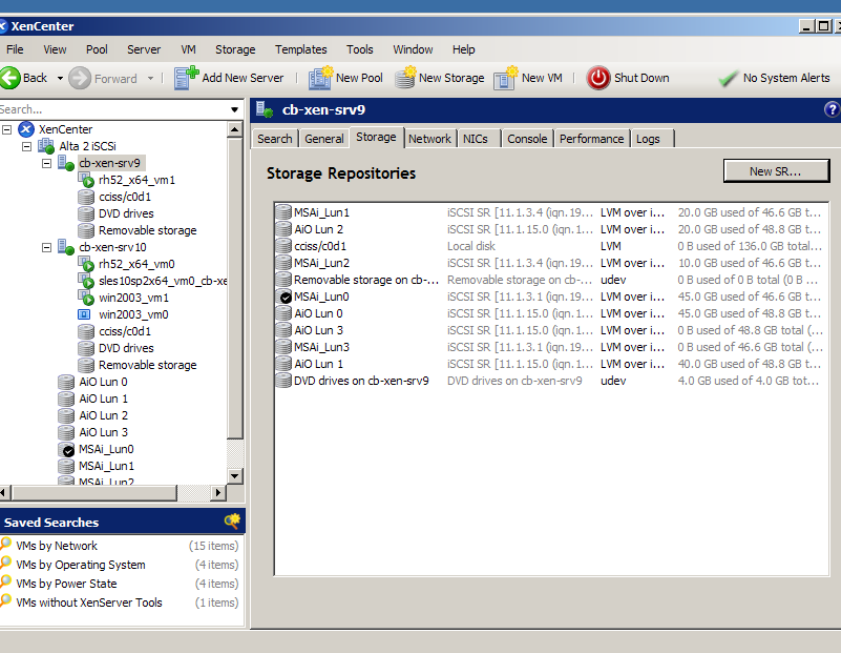Click the New Pool icon
This screenshot has height=653, width=841.
pyautogui.click(x=320, y=78)
